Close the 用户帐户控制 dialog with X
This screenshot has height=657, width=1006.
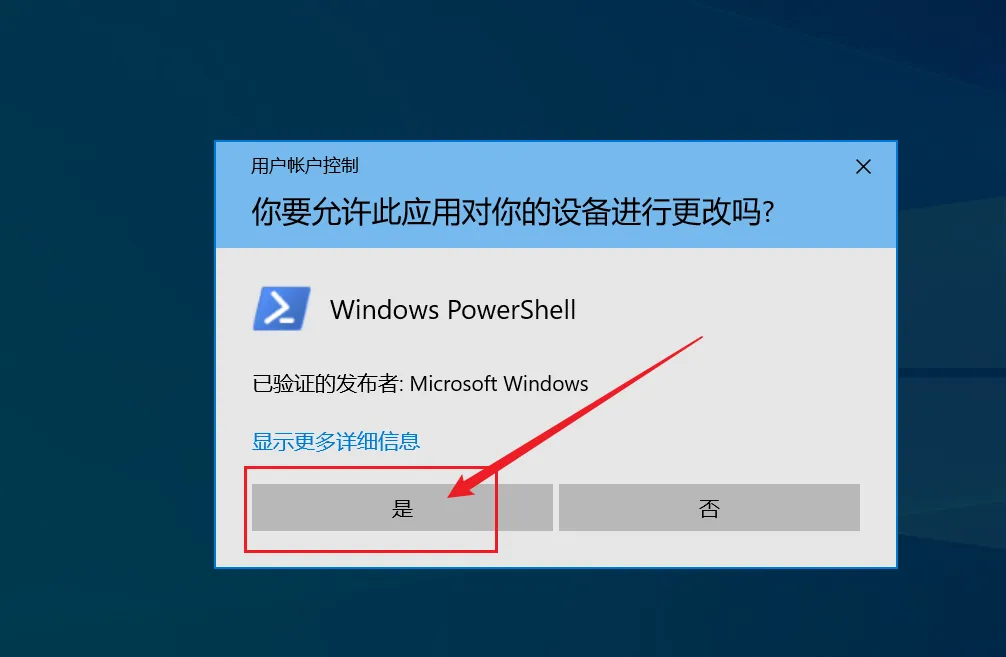tap(863, 167)
